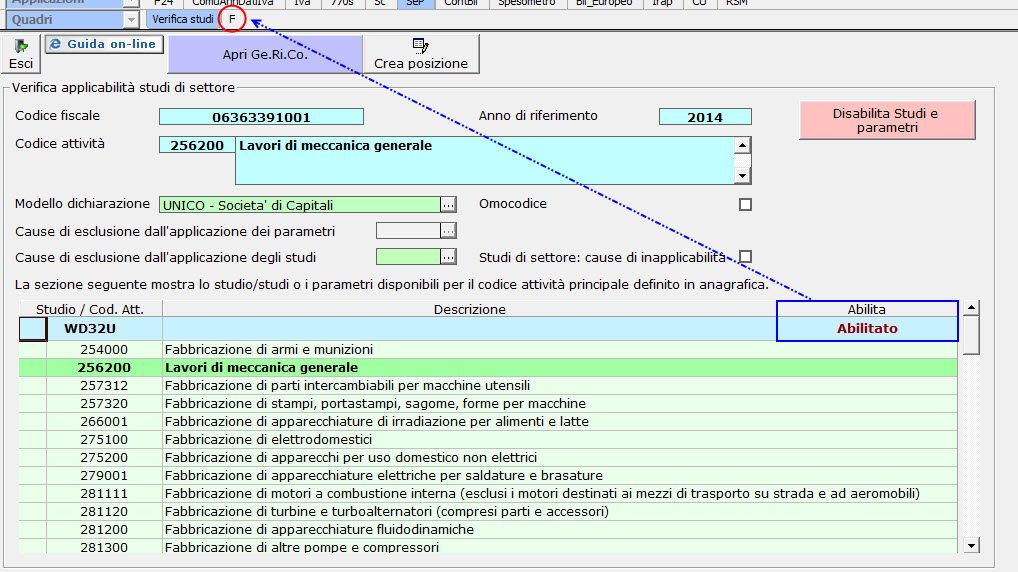Switch to the ContBil tab
The width and height of the screenshot is (1018, 572).
click(x=461, y=3)
